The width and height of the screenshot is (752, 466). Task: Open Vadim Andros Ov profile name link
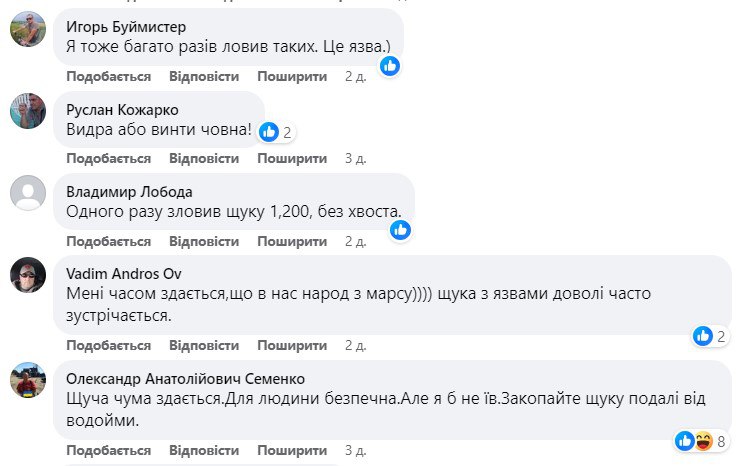point(124,273)
